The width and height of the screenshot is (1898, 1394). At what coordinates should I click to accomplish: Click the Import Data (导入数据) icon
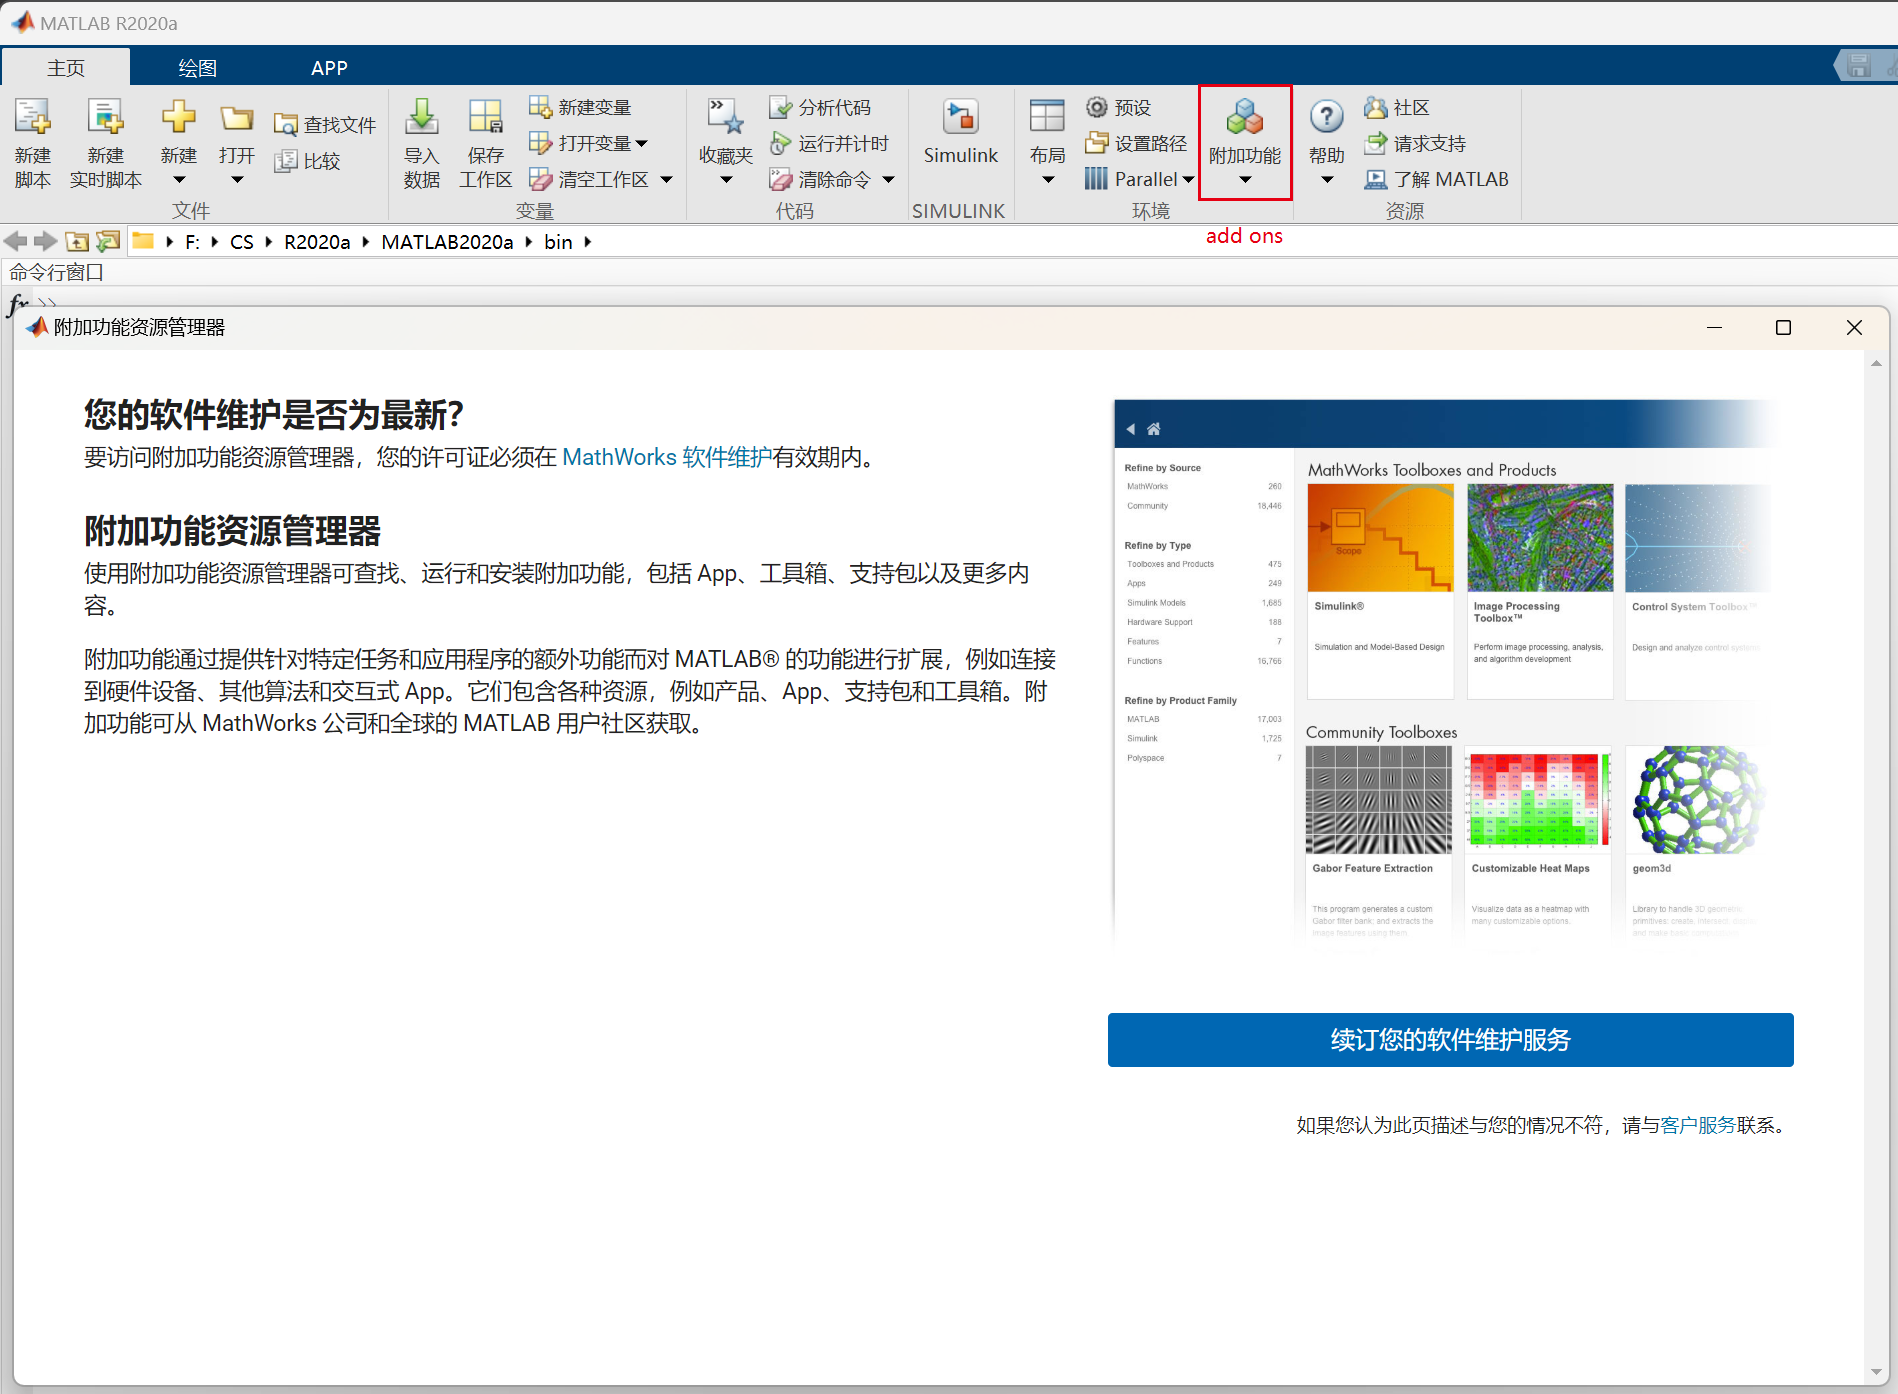(x=422, y=117)
